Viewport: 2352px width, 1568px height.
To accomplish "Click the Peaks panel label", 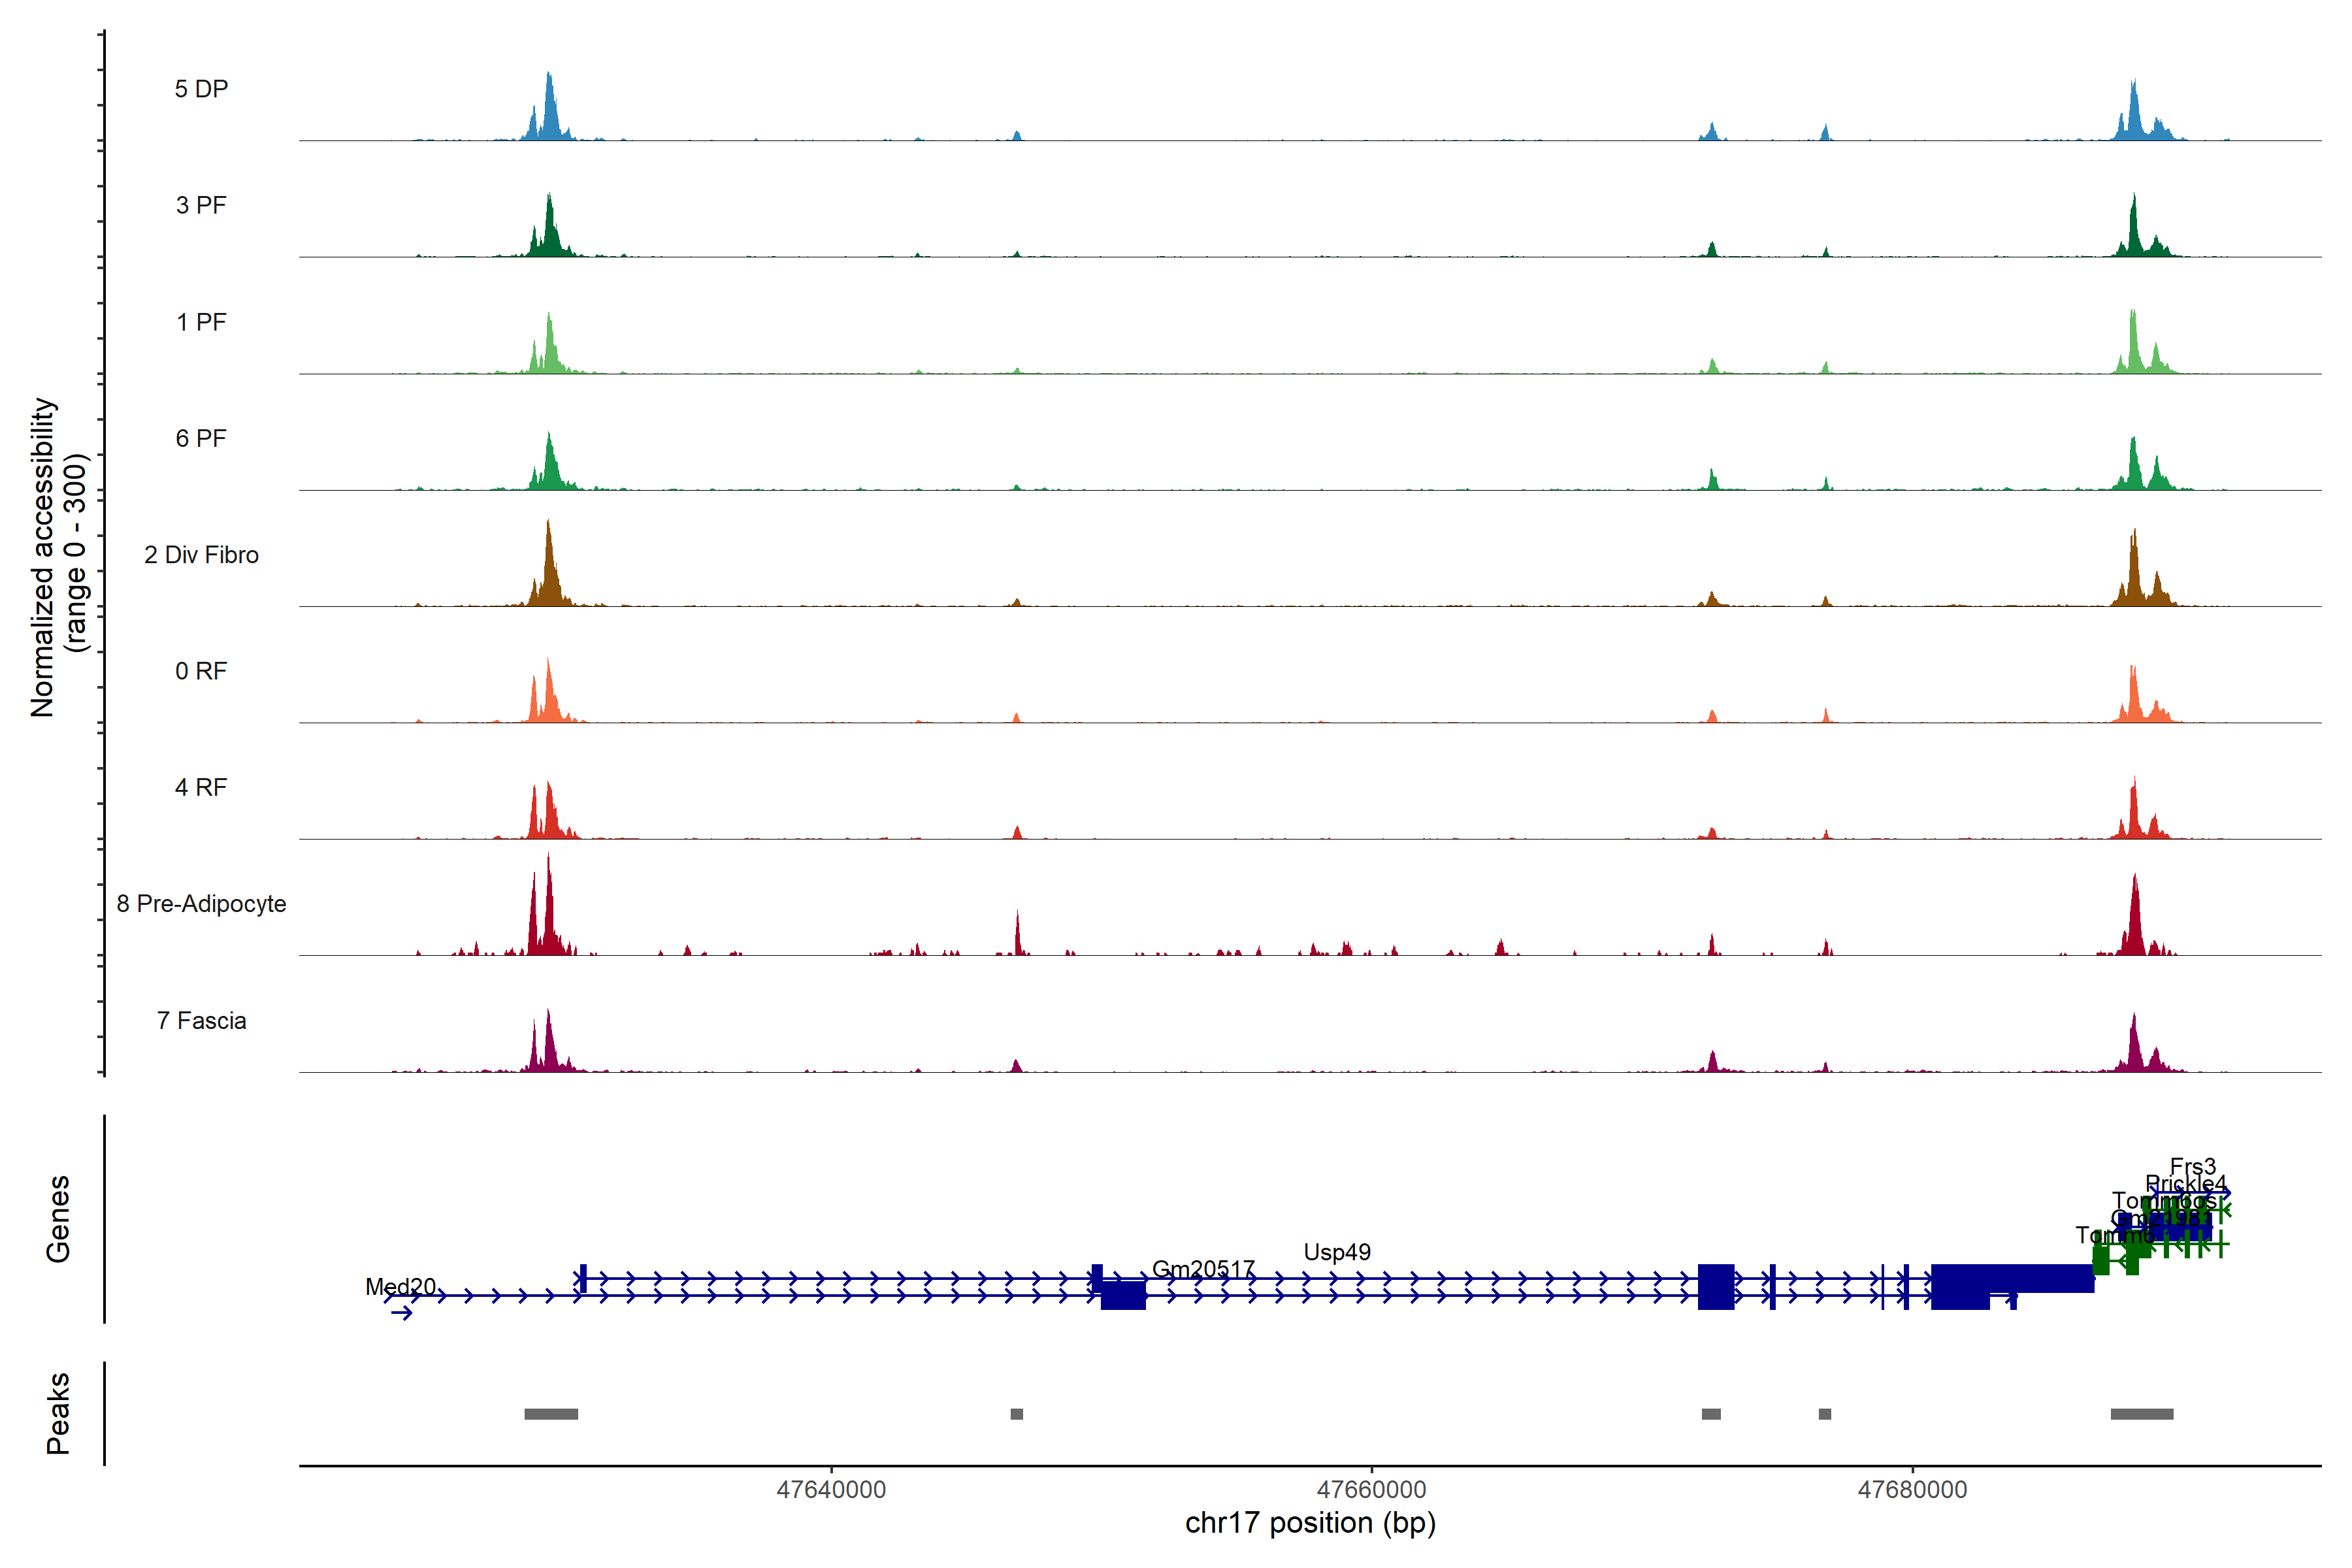I will [58, 1413].
